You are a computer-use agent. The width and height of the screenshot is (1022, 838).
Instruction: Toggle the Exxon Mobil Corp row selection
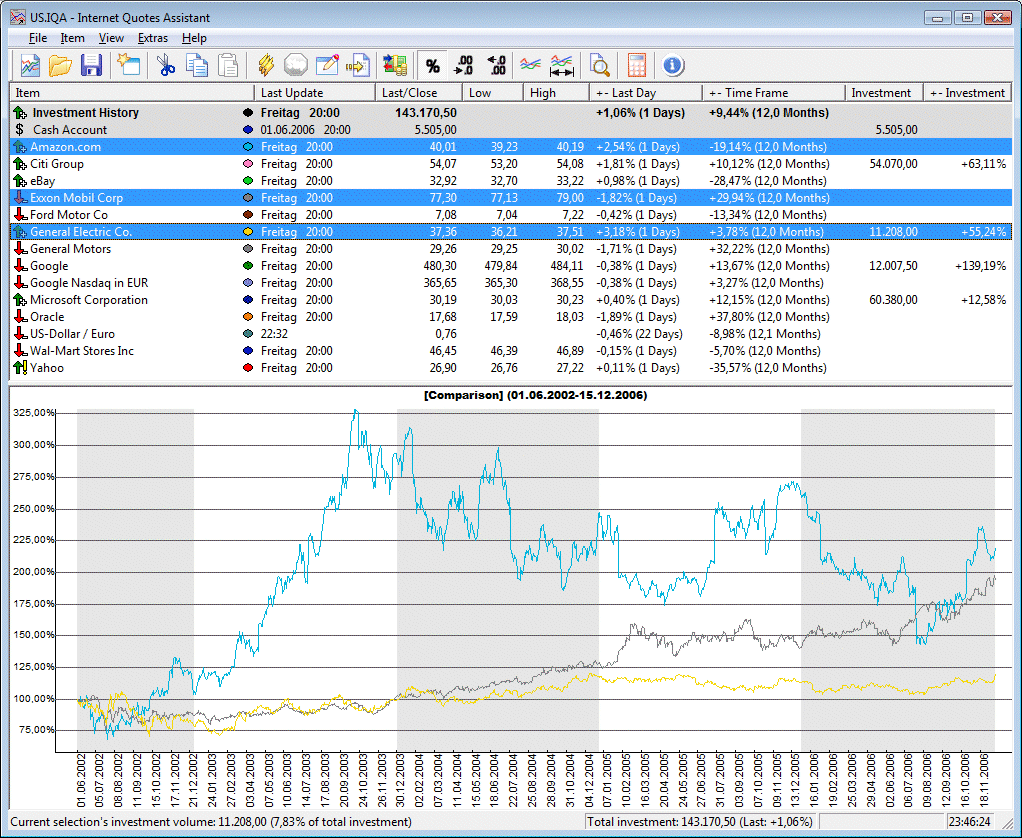click(76, 198)
